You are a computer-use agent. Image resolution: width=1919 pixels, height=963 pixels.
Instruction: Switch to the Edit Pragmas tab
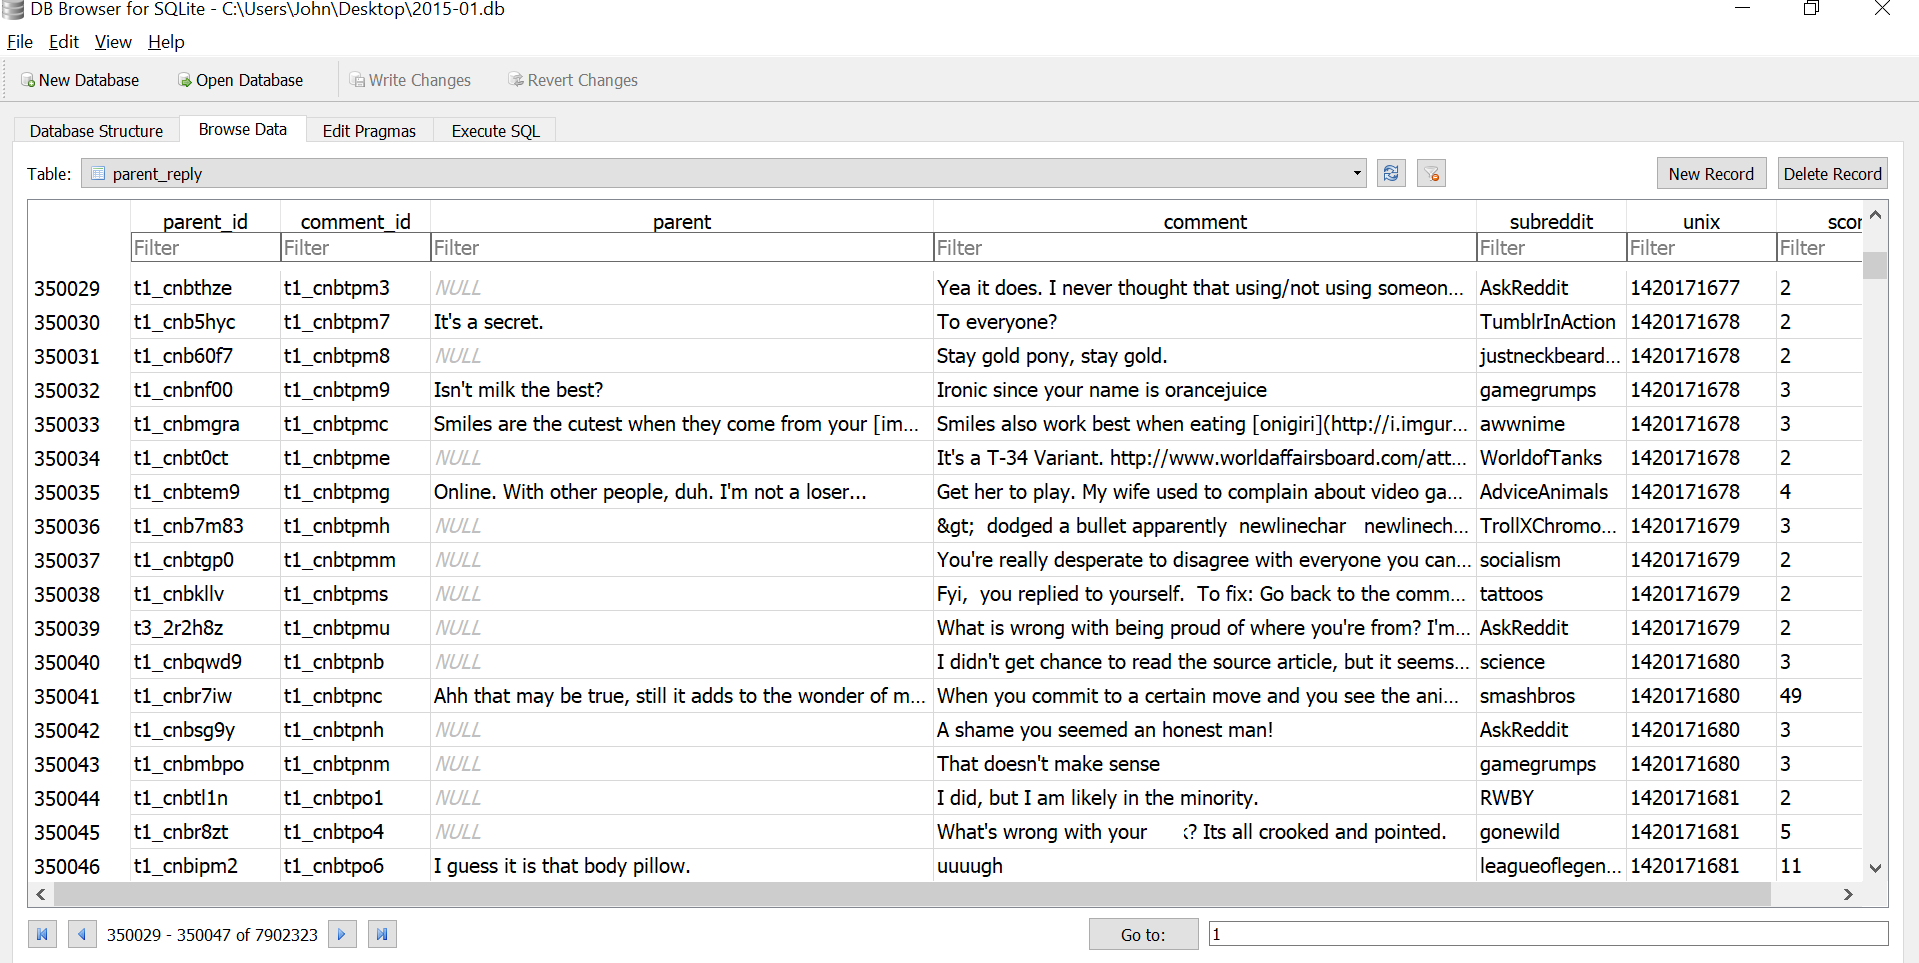pos(369,131)
